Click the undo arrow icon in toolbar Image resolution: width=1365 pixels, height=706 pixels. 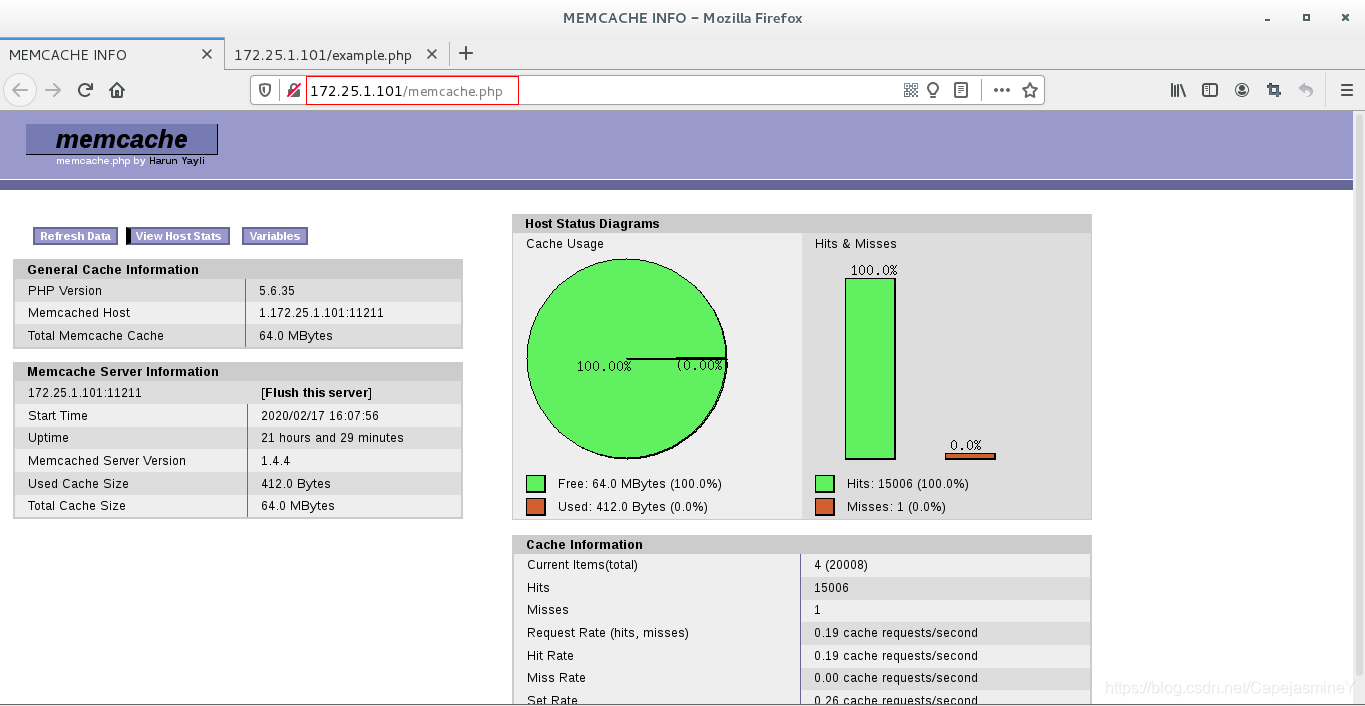1306,90
